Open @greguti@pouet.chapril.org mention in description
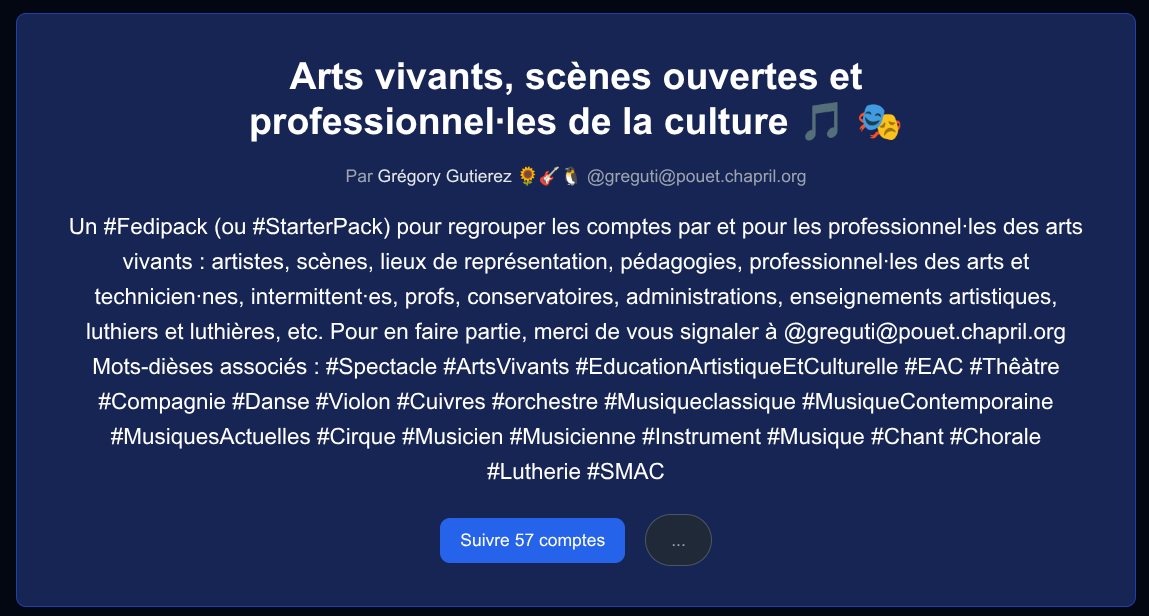Viewport: 1149px width, 616px height. click(x=924, y=332)
